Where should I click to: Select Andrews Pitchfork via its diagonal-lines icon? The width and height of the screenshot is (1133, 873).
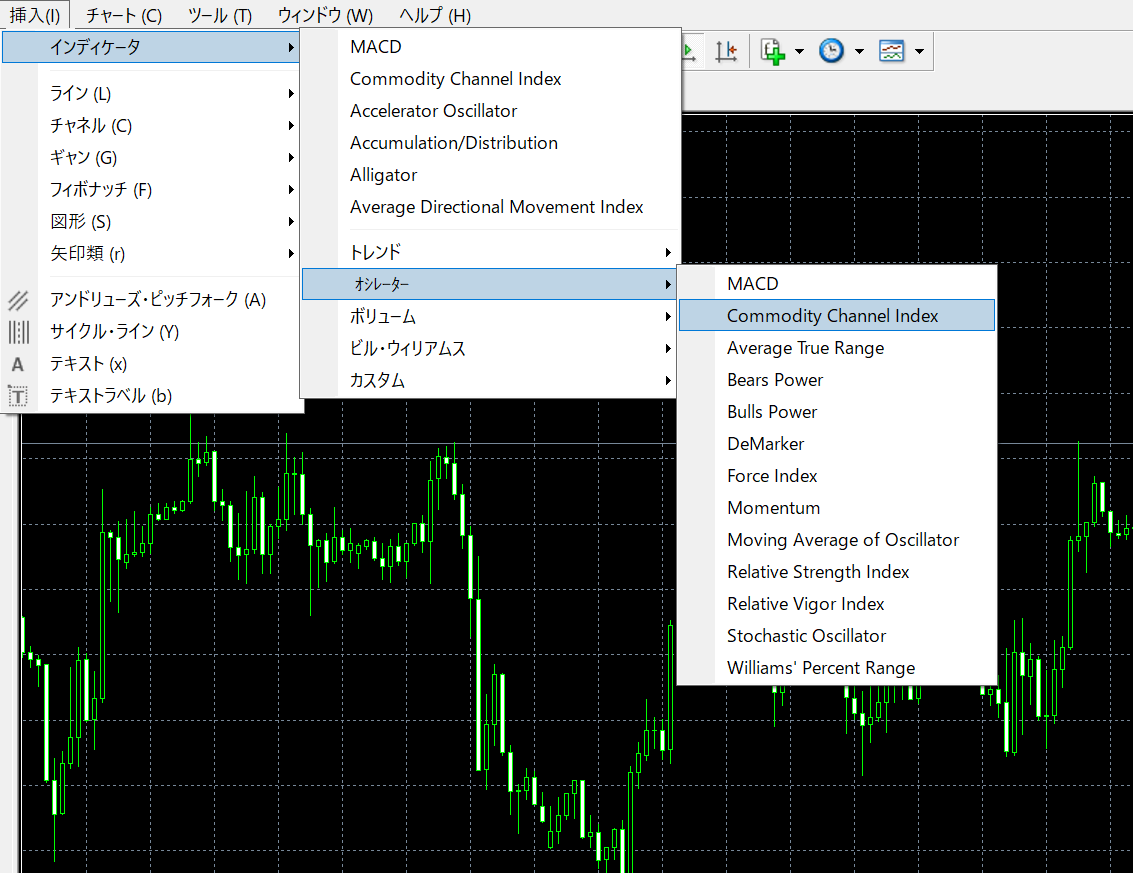click(18, 300)
